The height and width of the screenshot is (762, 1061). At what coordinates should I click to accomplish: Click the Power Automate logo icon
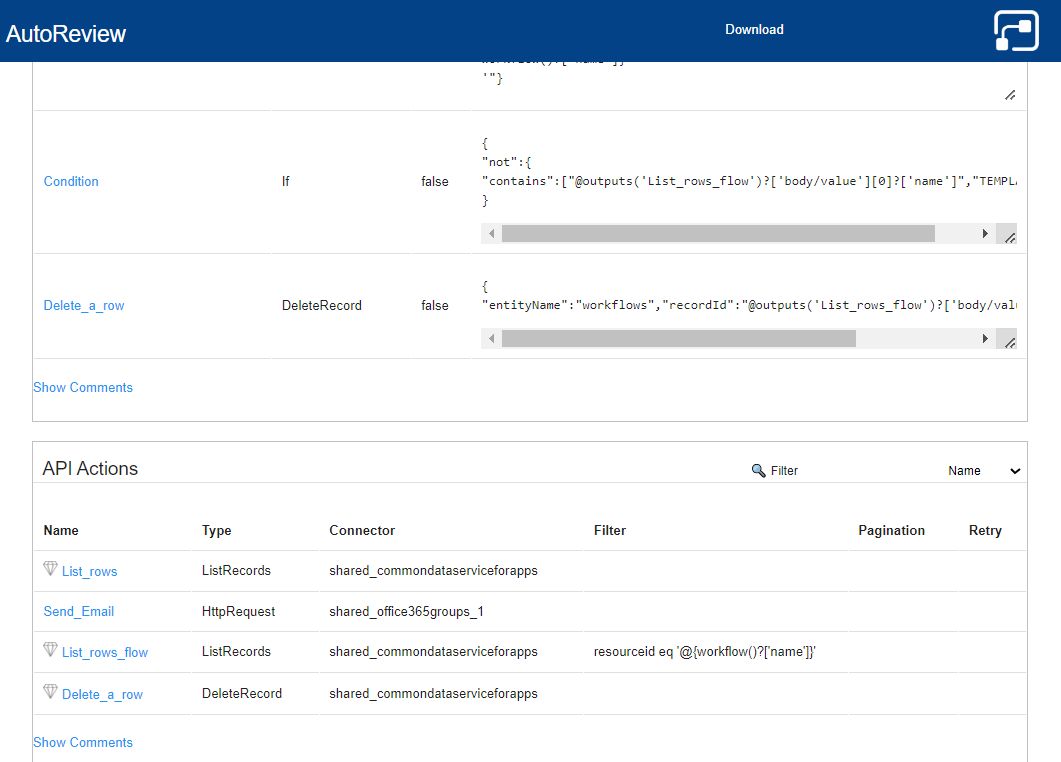point(1016,30)
